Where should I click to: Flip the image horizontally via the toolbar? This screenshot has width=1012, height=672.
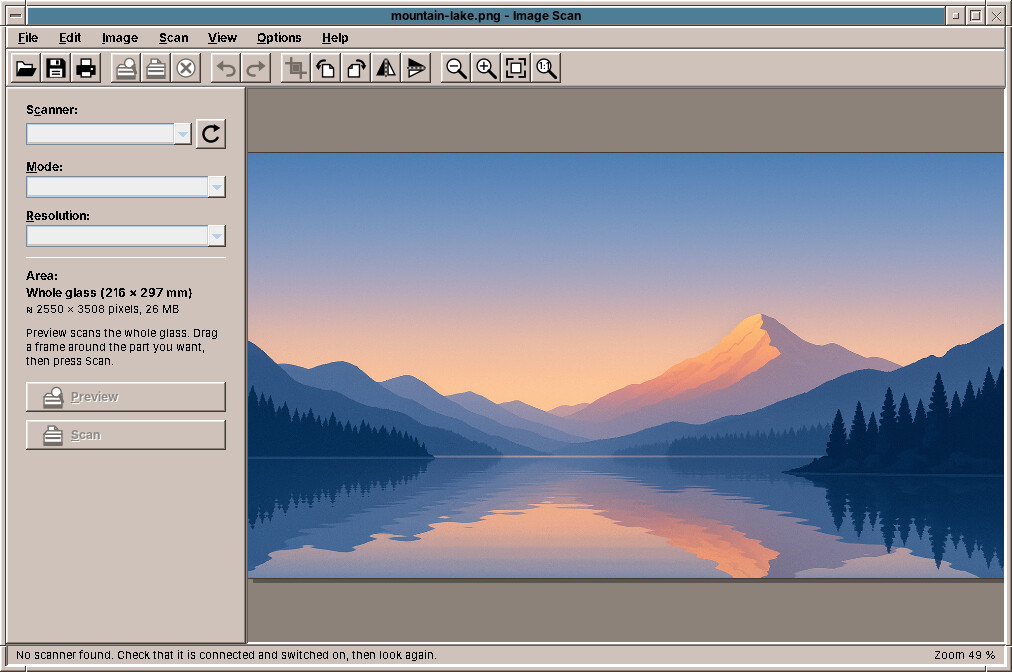click(386, 68)
